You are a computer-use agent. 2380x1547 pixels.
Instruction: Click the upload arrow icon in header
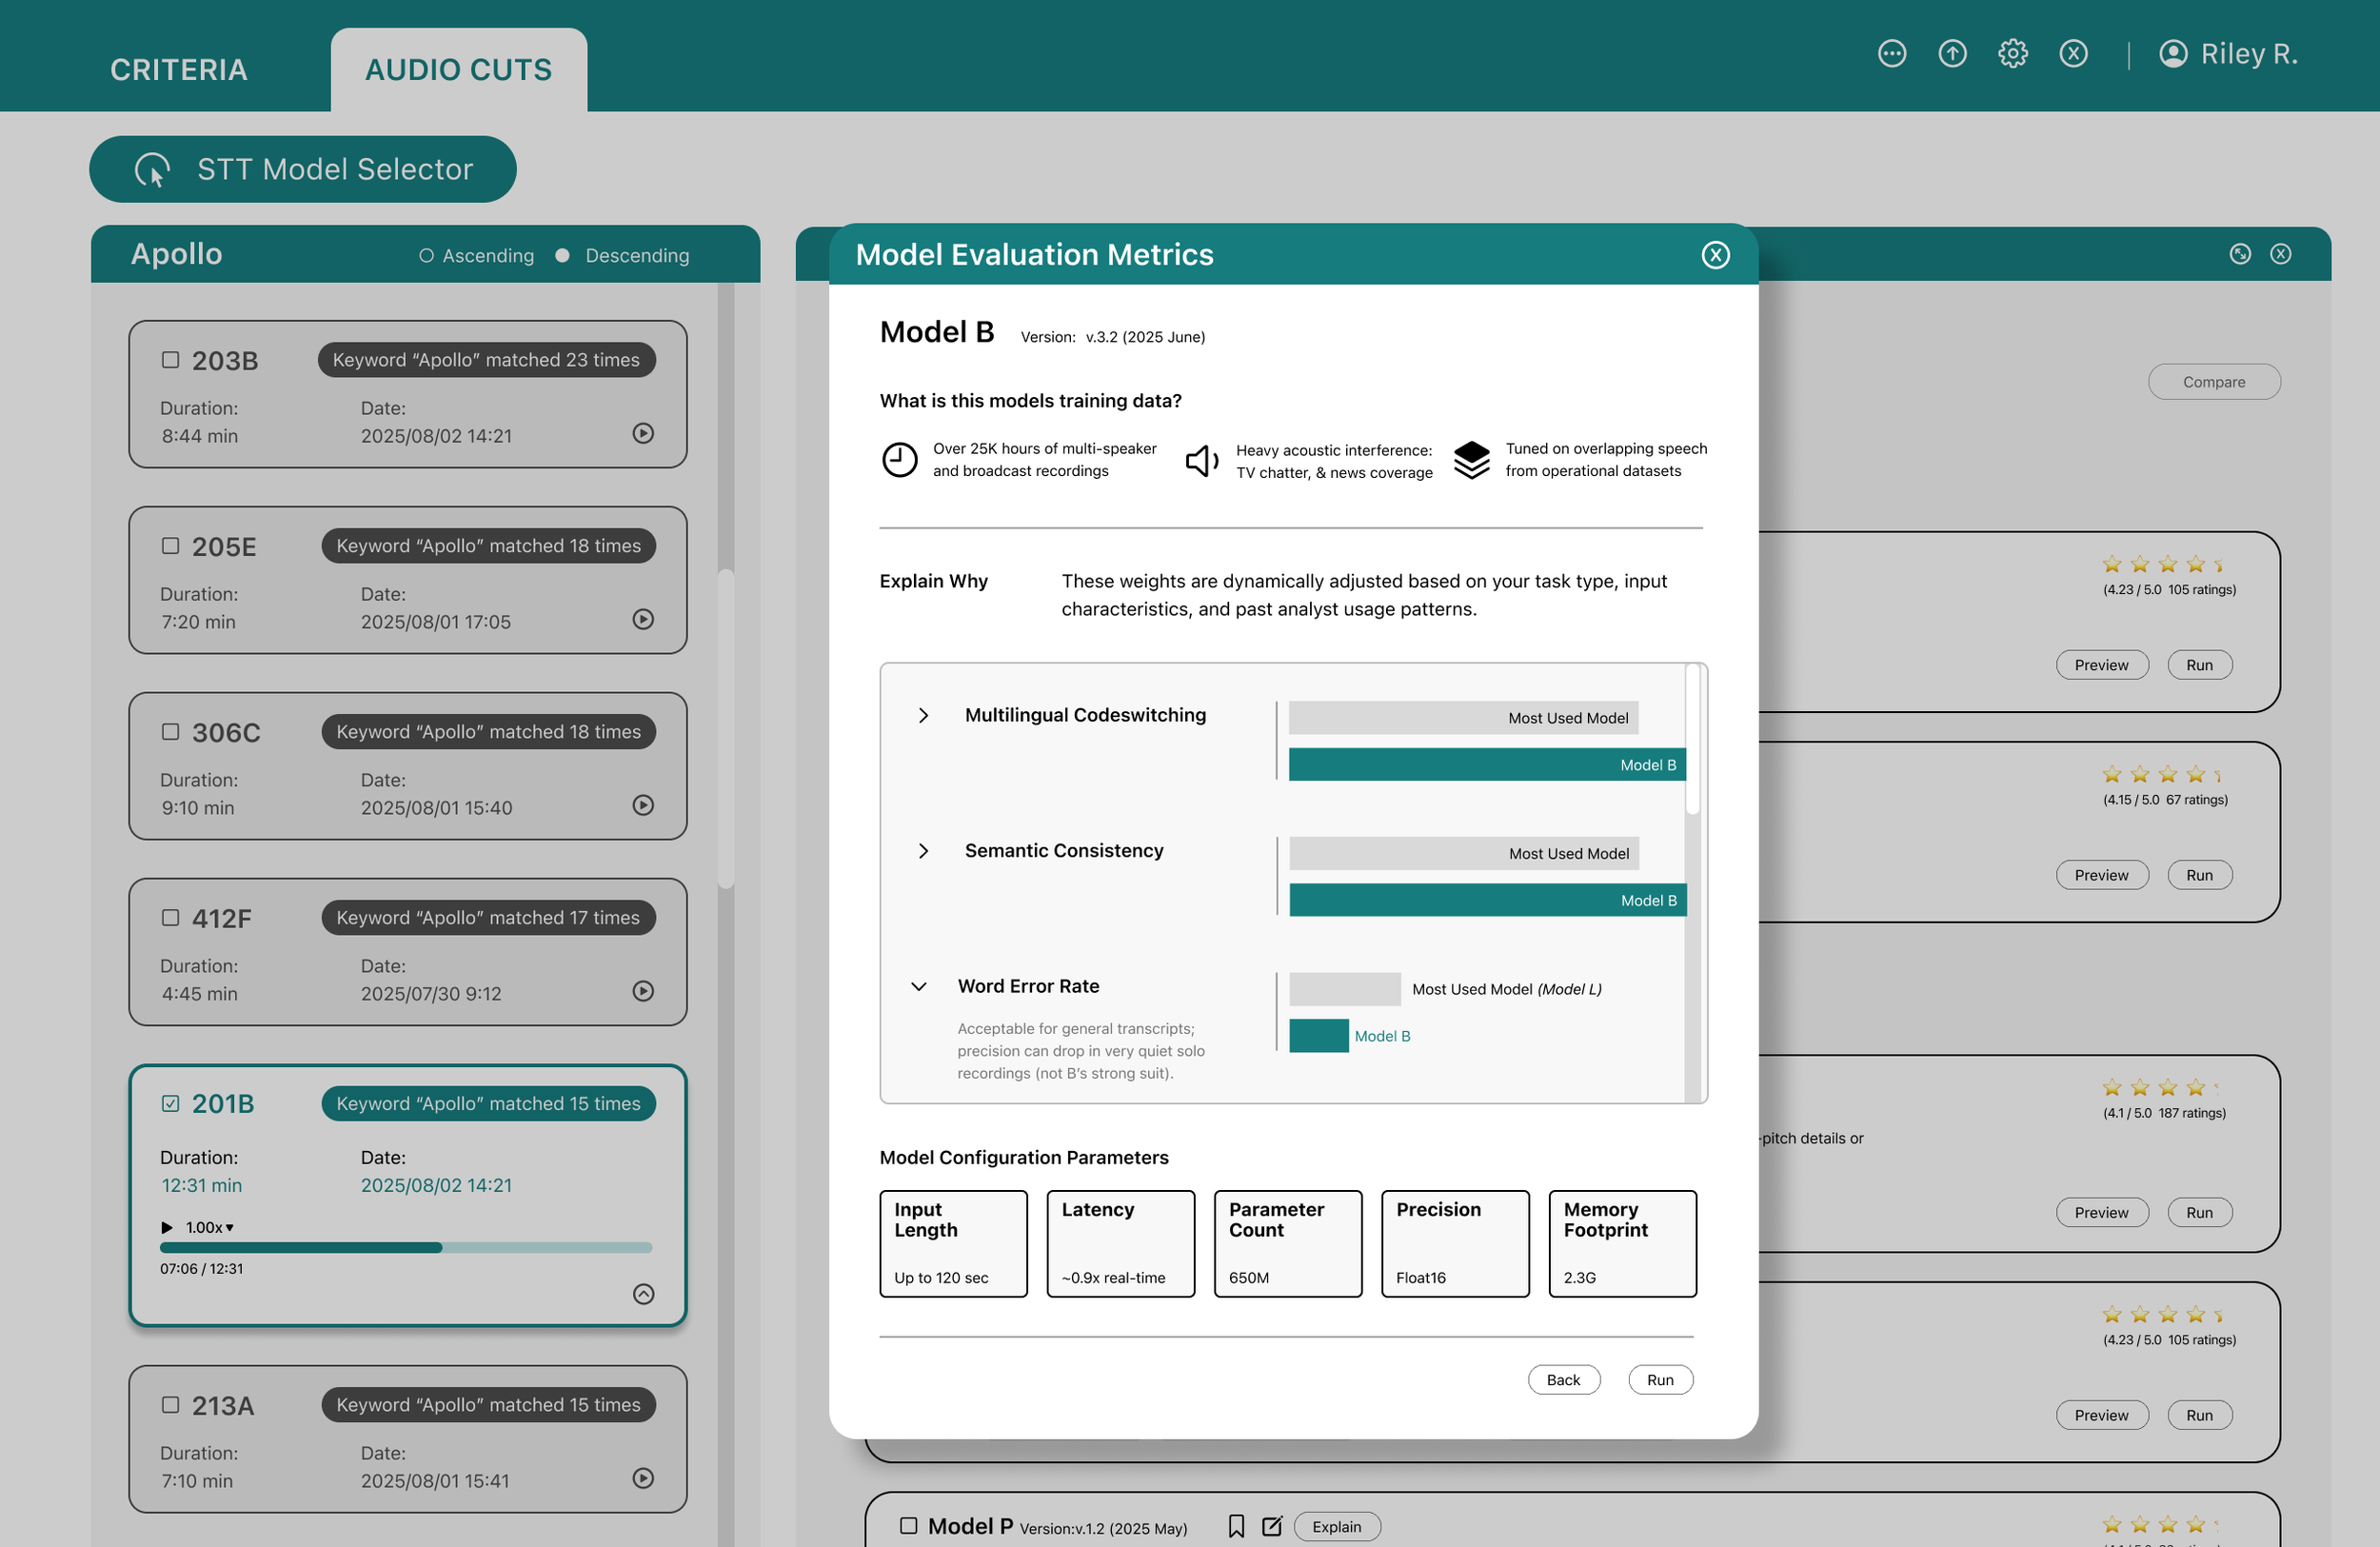[1952, 53]
